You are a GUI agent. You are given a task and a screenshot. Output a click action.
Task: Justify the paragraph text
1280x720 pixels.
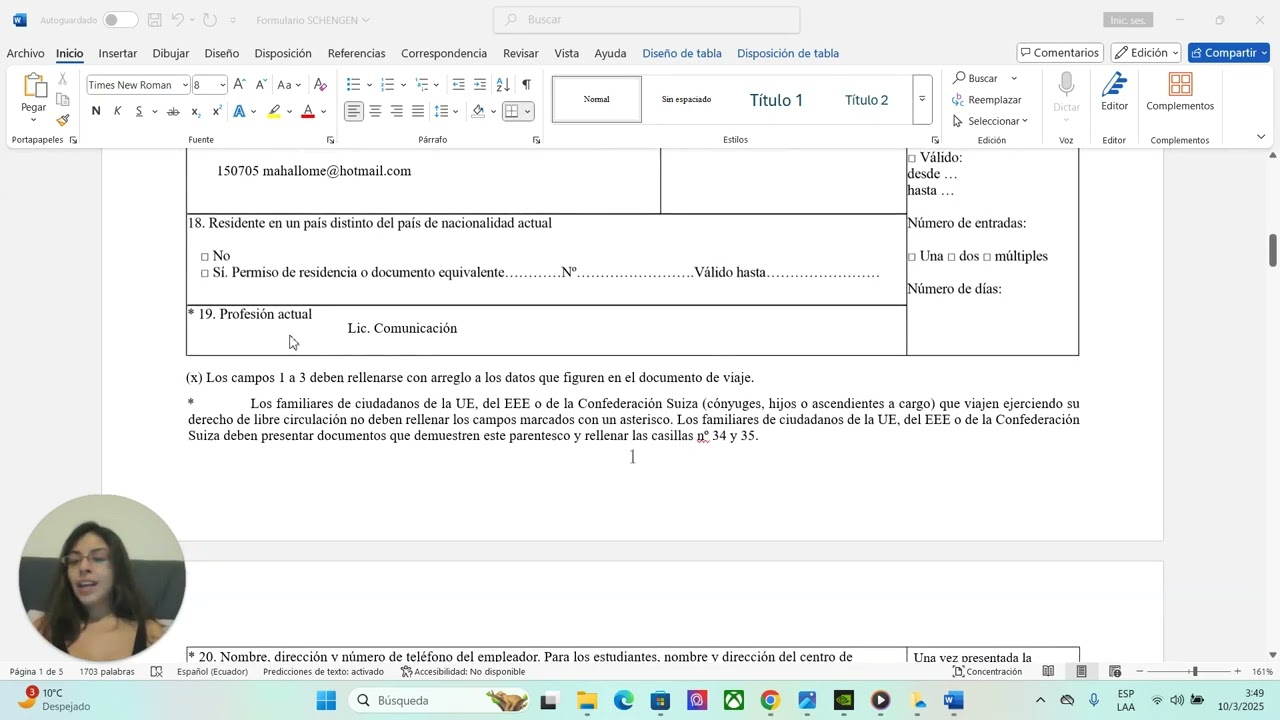coord(418,111)
